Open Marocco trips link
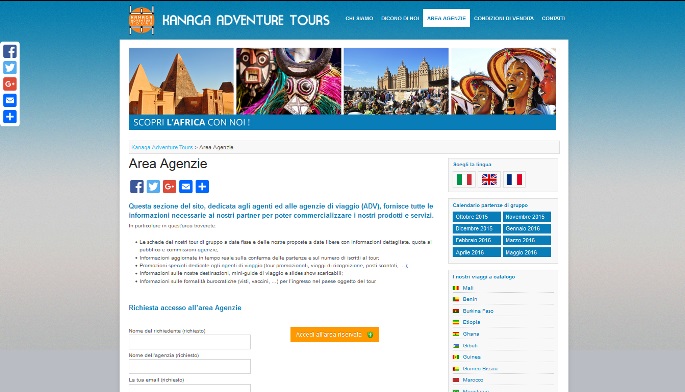Viewport: 685px width, 392px height. 473,380
